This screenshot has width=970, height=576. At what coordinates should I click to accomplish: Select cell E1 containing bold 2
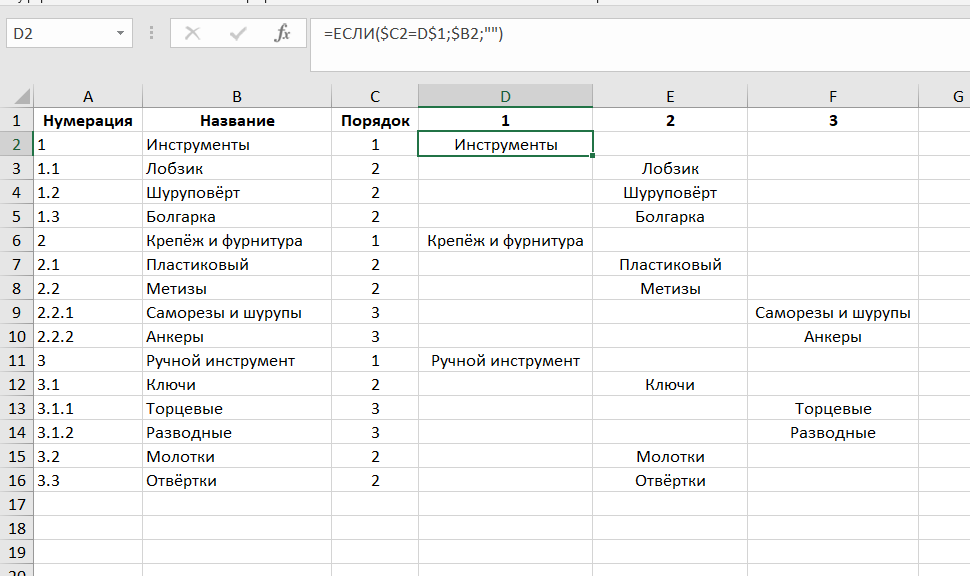click(670, 121)
